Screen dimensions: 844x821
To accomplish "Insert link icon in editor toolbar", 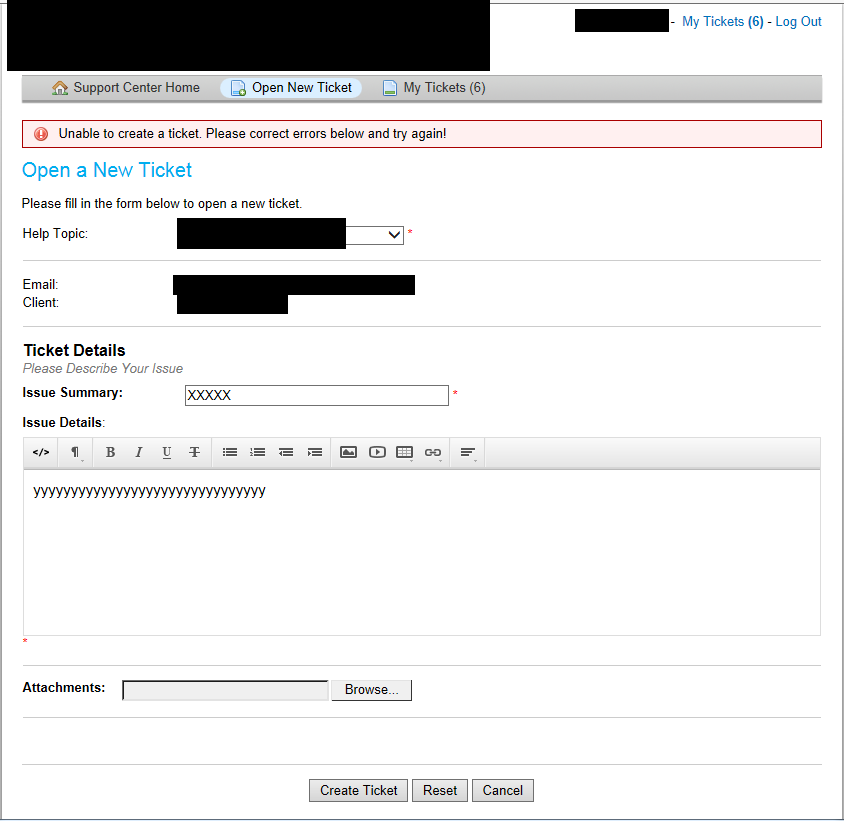I will (x=433, y=452).
